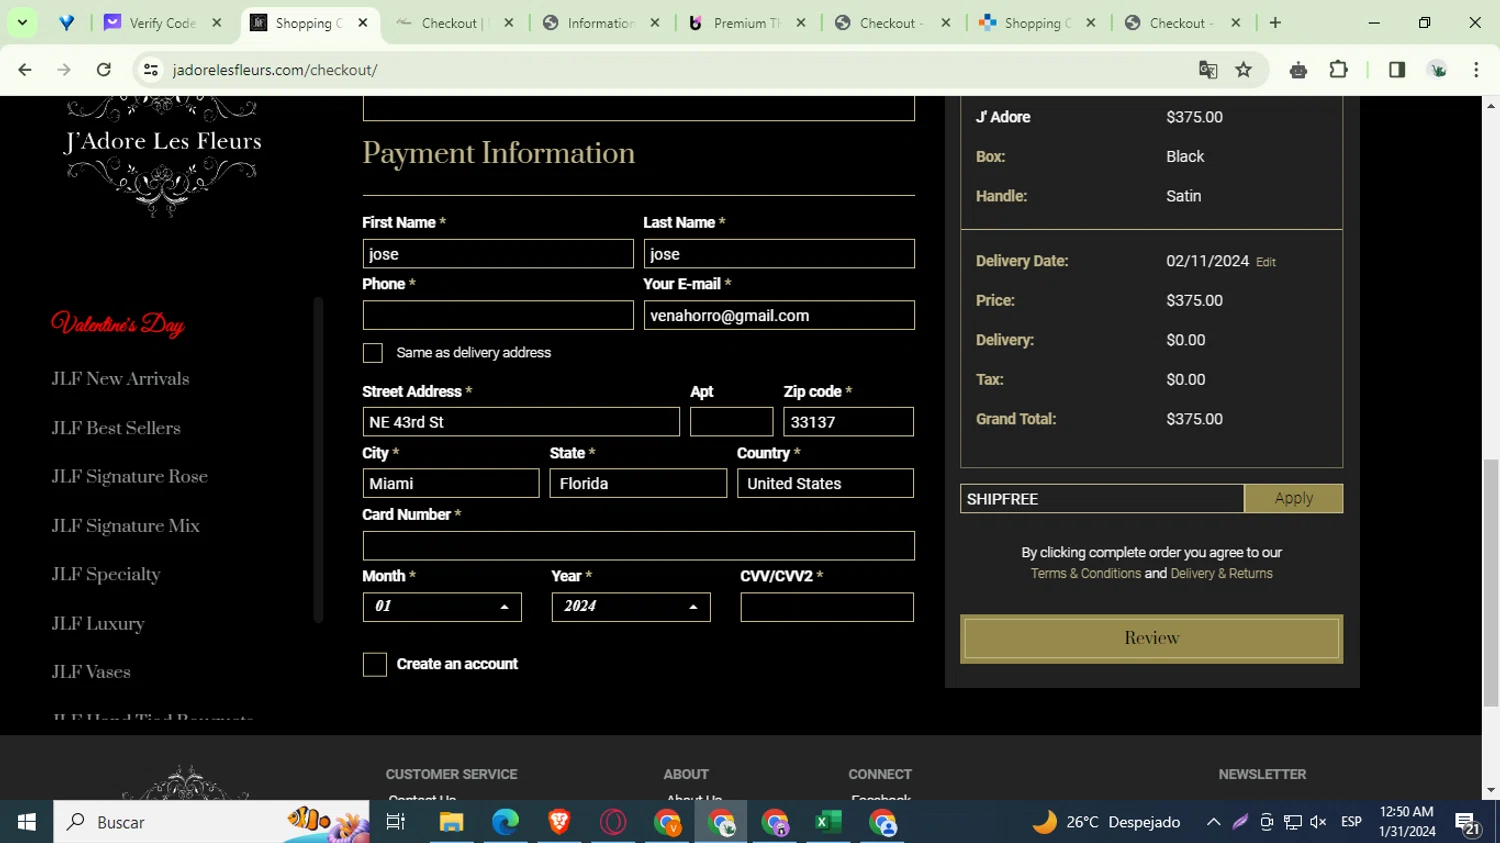Open JLF Best Sellers category
Viewport: 1500px width, 843px height.
tap(116, 428)
